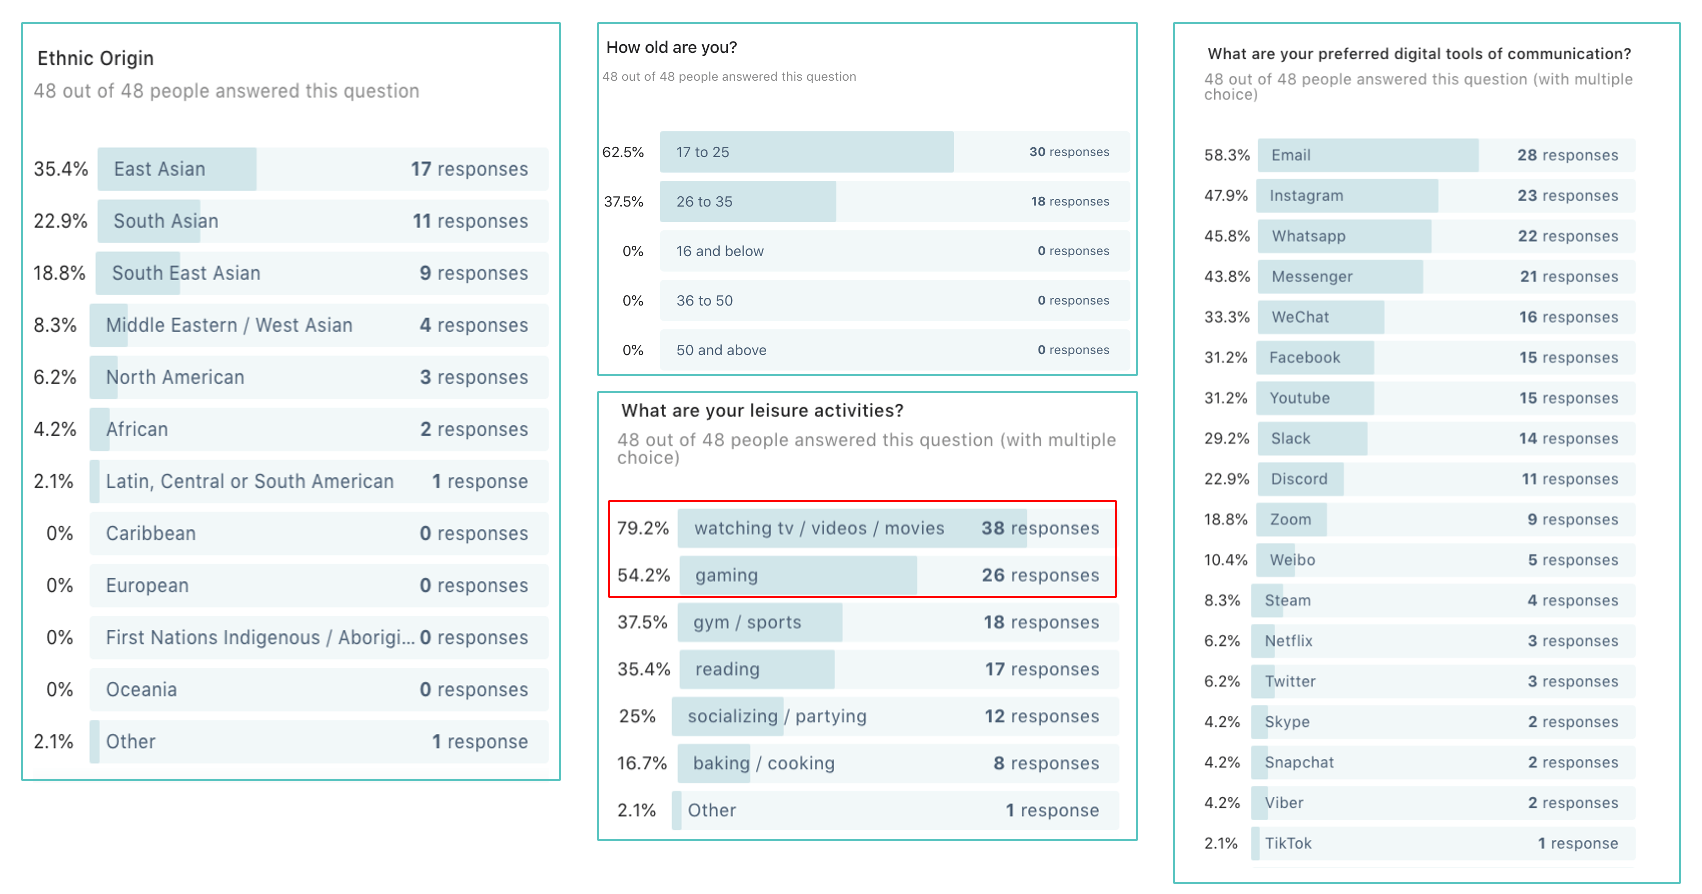Click the 26 to 35 age bar

click(x=894, y=201)
